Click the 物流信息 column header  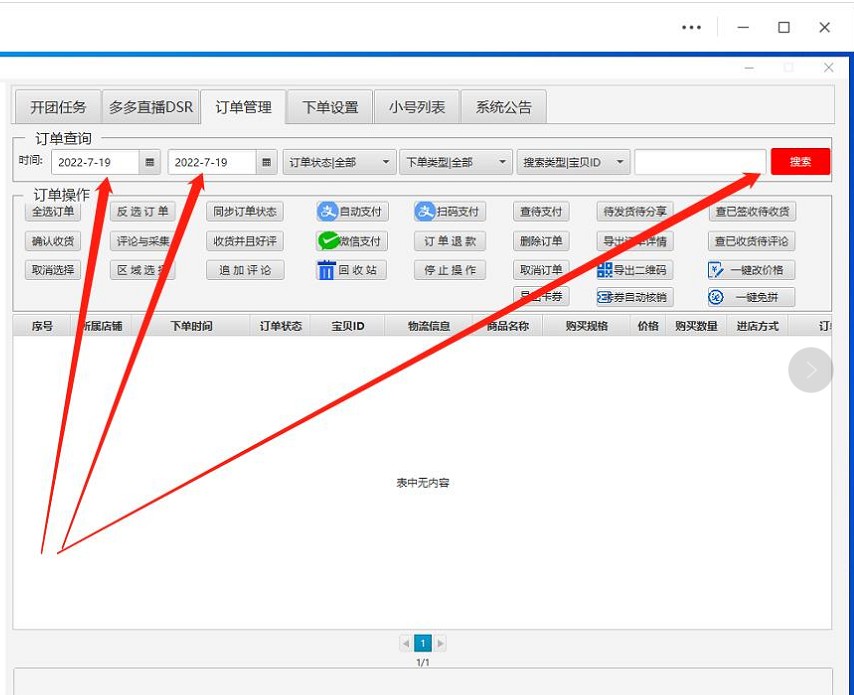429,326
